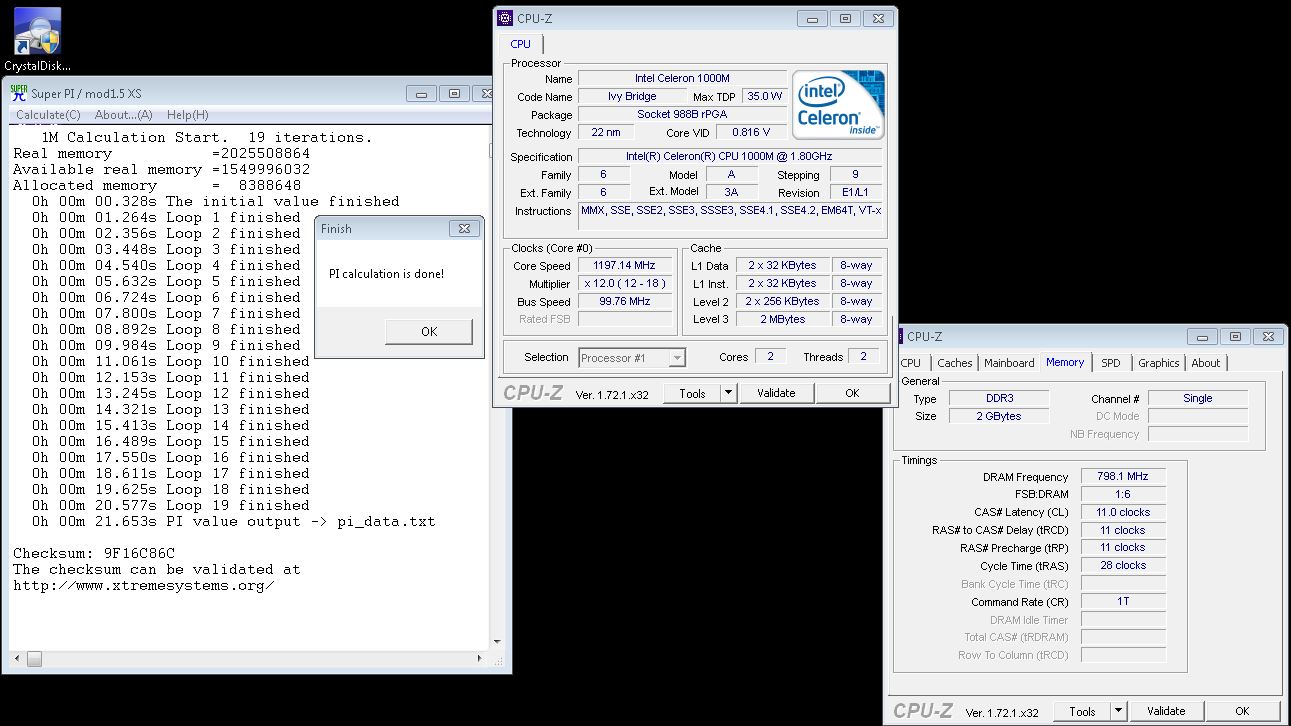Select the Memory tab
Image resolution: width=1291 pixels, height=726 pixels.
(1065, 362)
